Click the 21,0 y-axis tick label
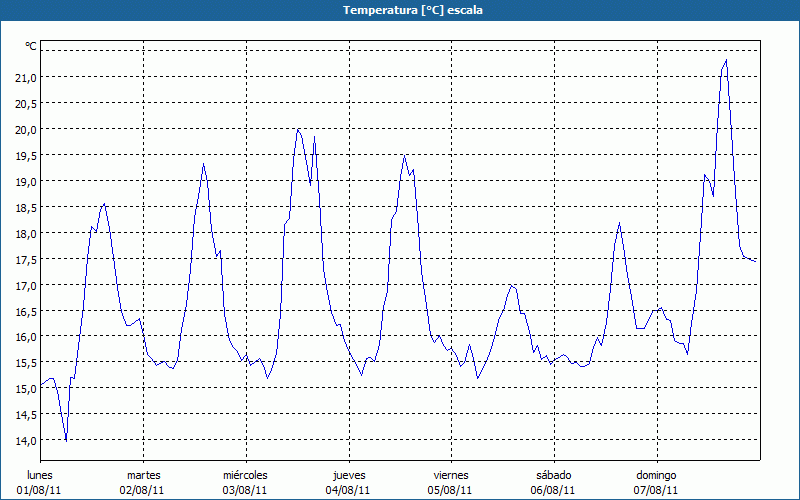 tap(25, 77)
